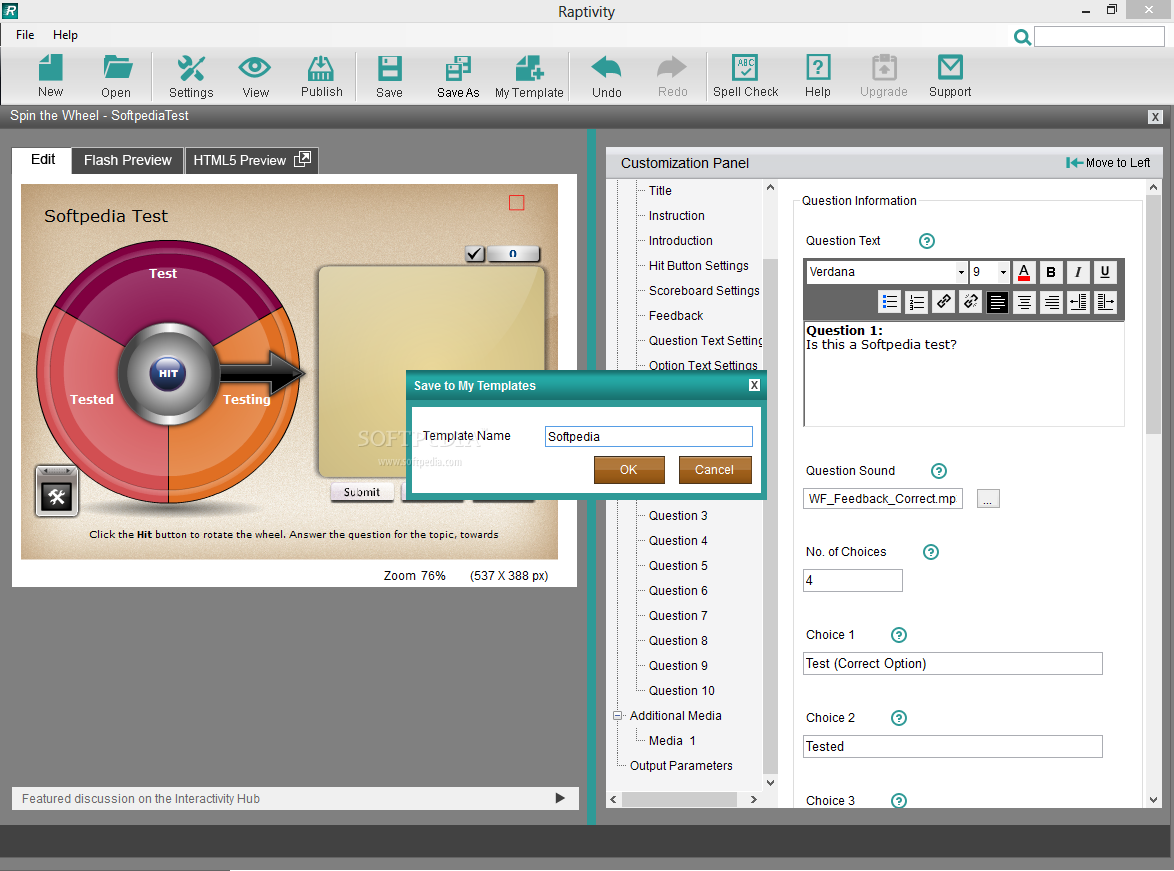
Task: Open the Settings tool
Action: (191, 76)
